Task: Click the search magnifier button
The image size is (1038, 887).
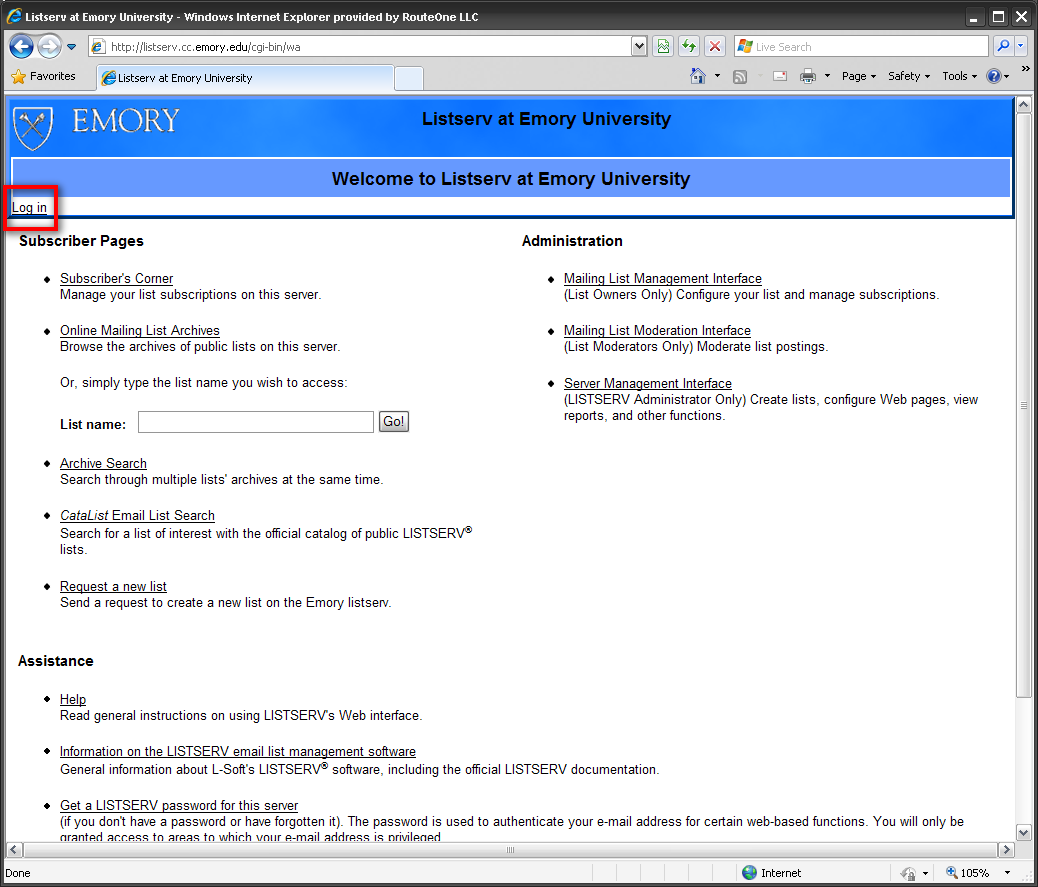Action: (1004, 46)
